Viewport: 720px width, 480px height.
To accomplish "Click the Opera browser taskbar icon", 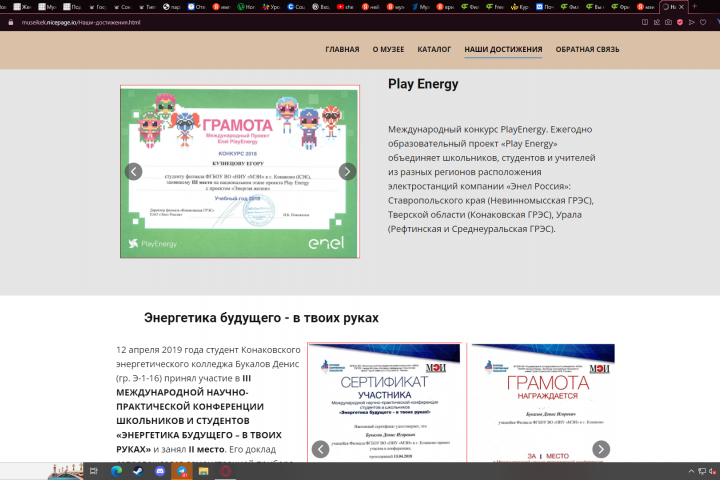I will pos(225,471).
